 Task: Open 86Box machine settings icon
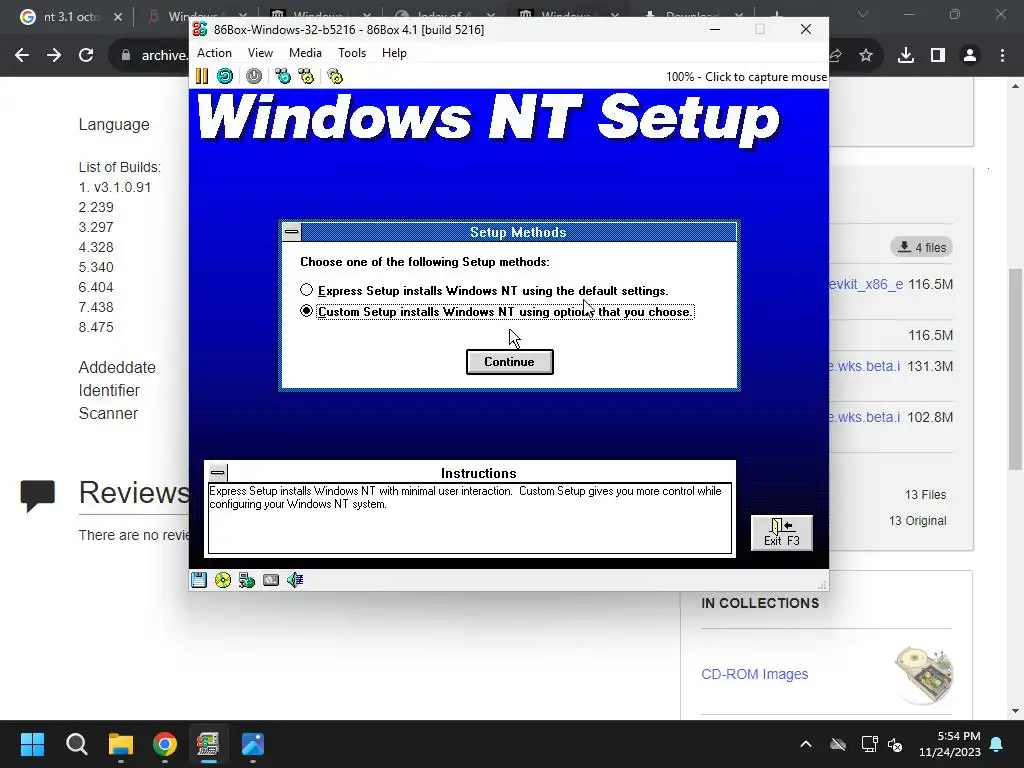(x=335, y=76)
